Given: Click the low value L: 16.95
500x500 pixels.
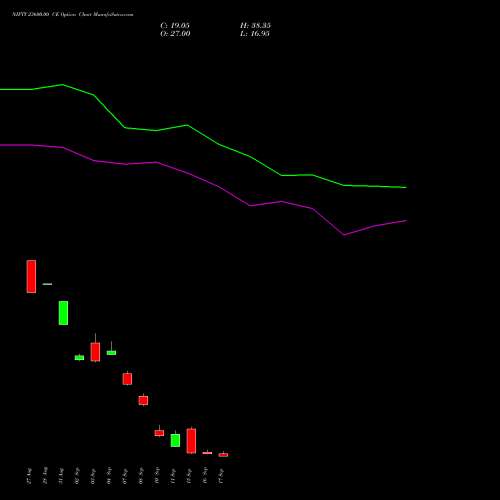Looking at the screenshot, I should click(x=255, y=33).
